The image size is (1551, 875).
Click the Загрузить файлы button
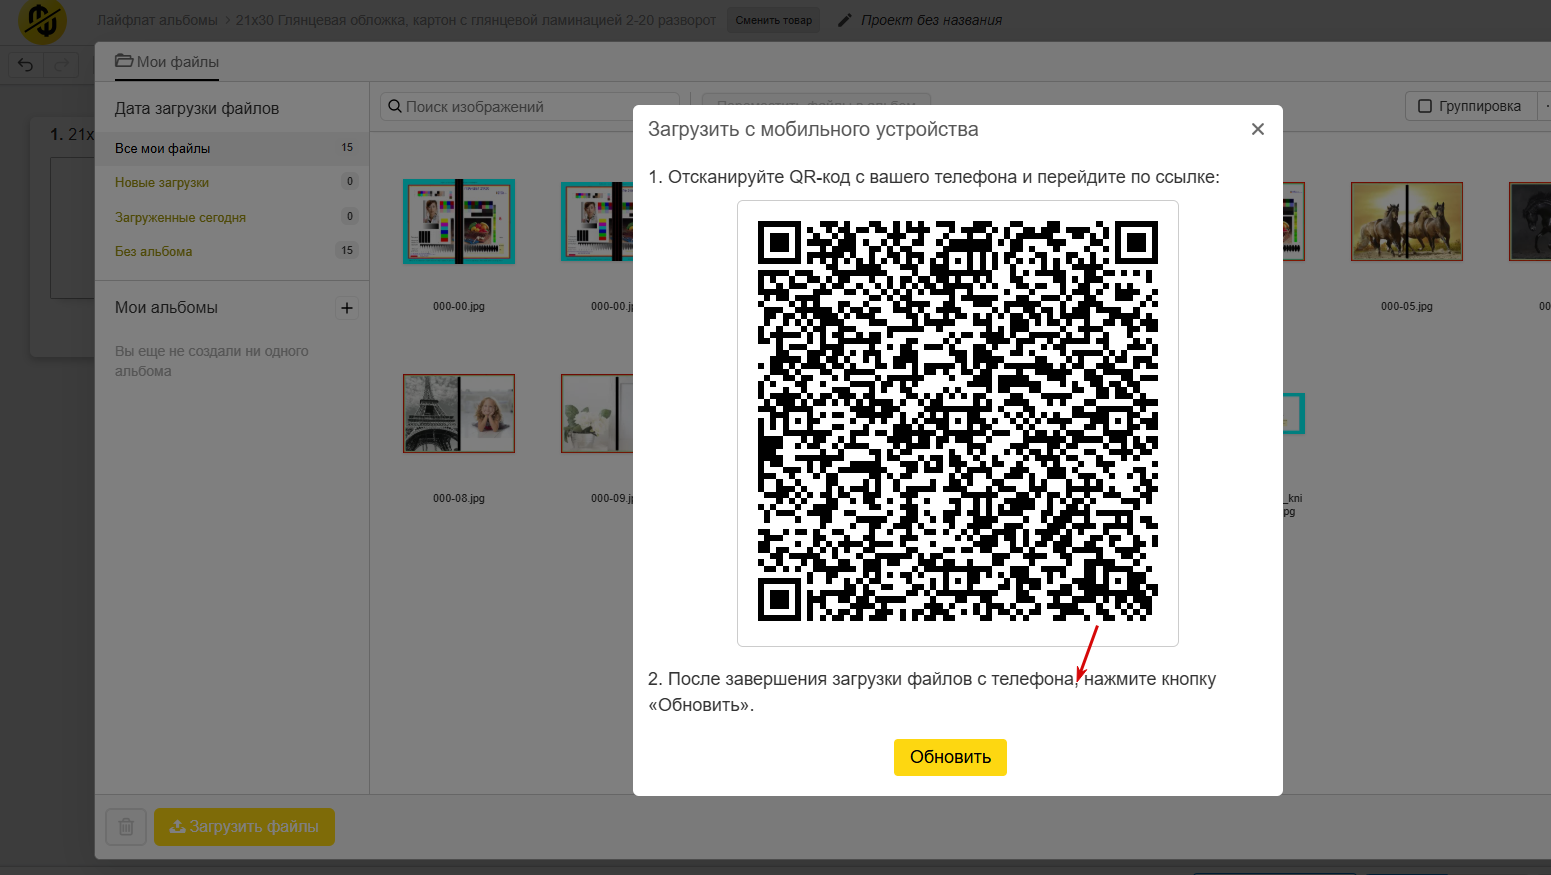pos(244,827)
